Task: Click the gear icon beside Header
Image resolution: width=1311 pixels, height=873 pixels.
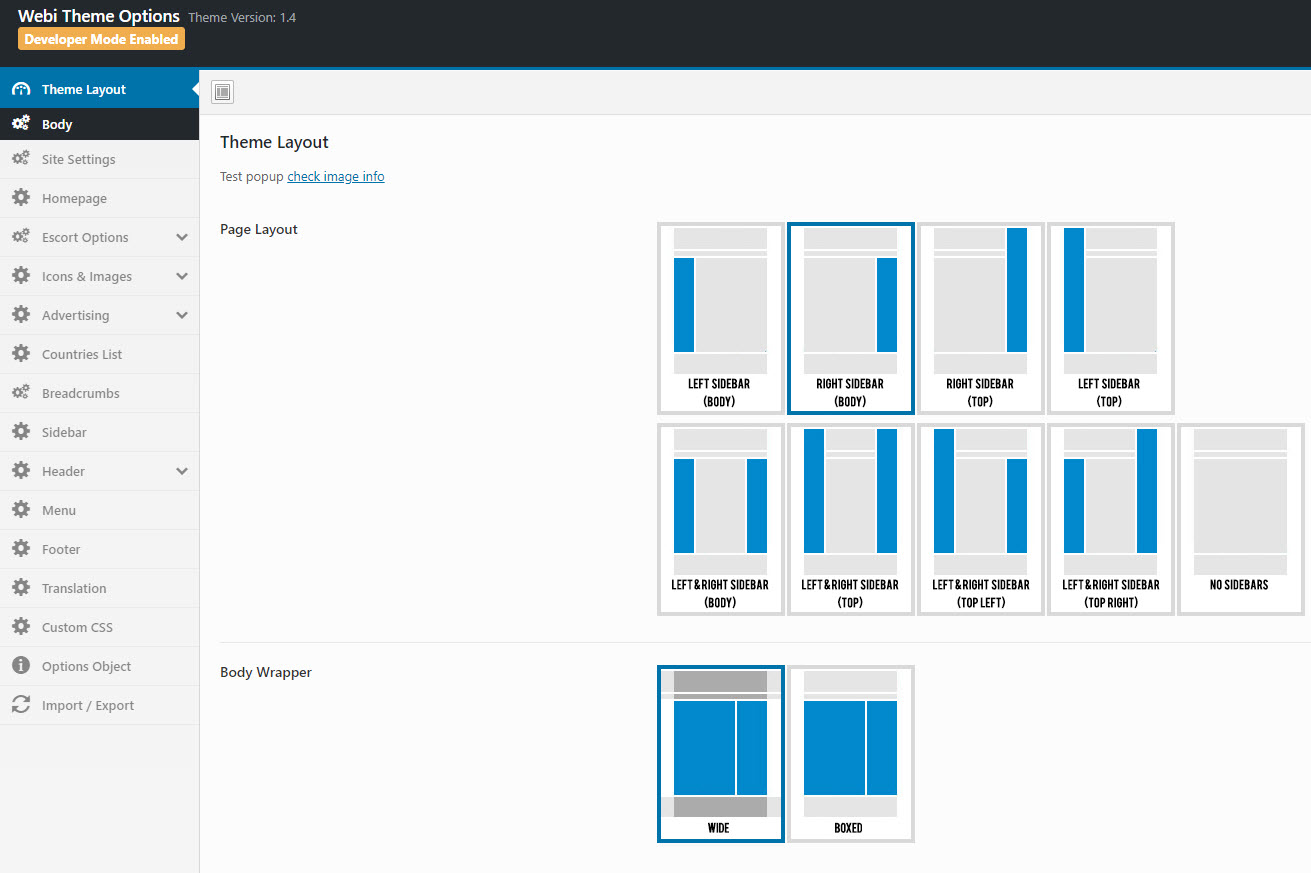Action: 21,471
